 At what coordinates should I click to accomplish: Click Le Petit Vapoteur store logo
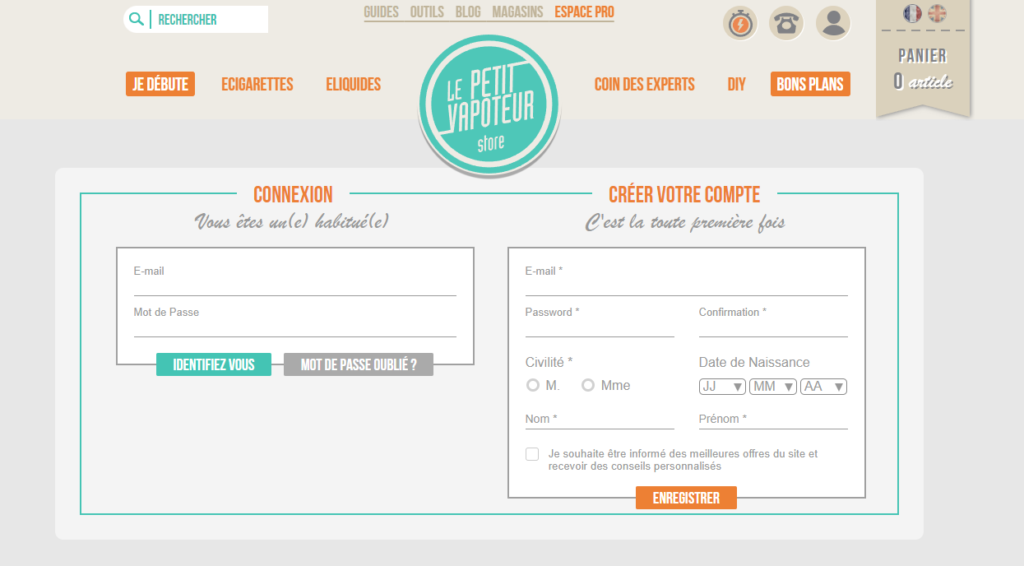click(x=489, y=105)
